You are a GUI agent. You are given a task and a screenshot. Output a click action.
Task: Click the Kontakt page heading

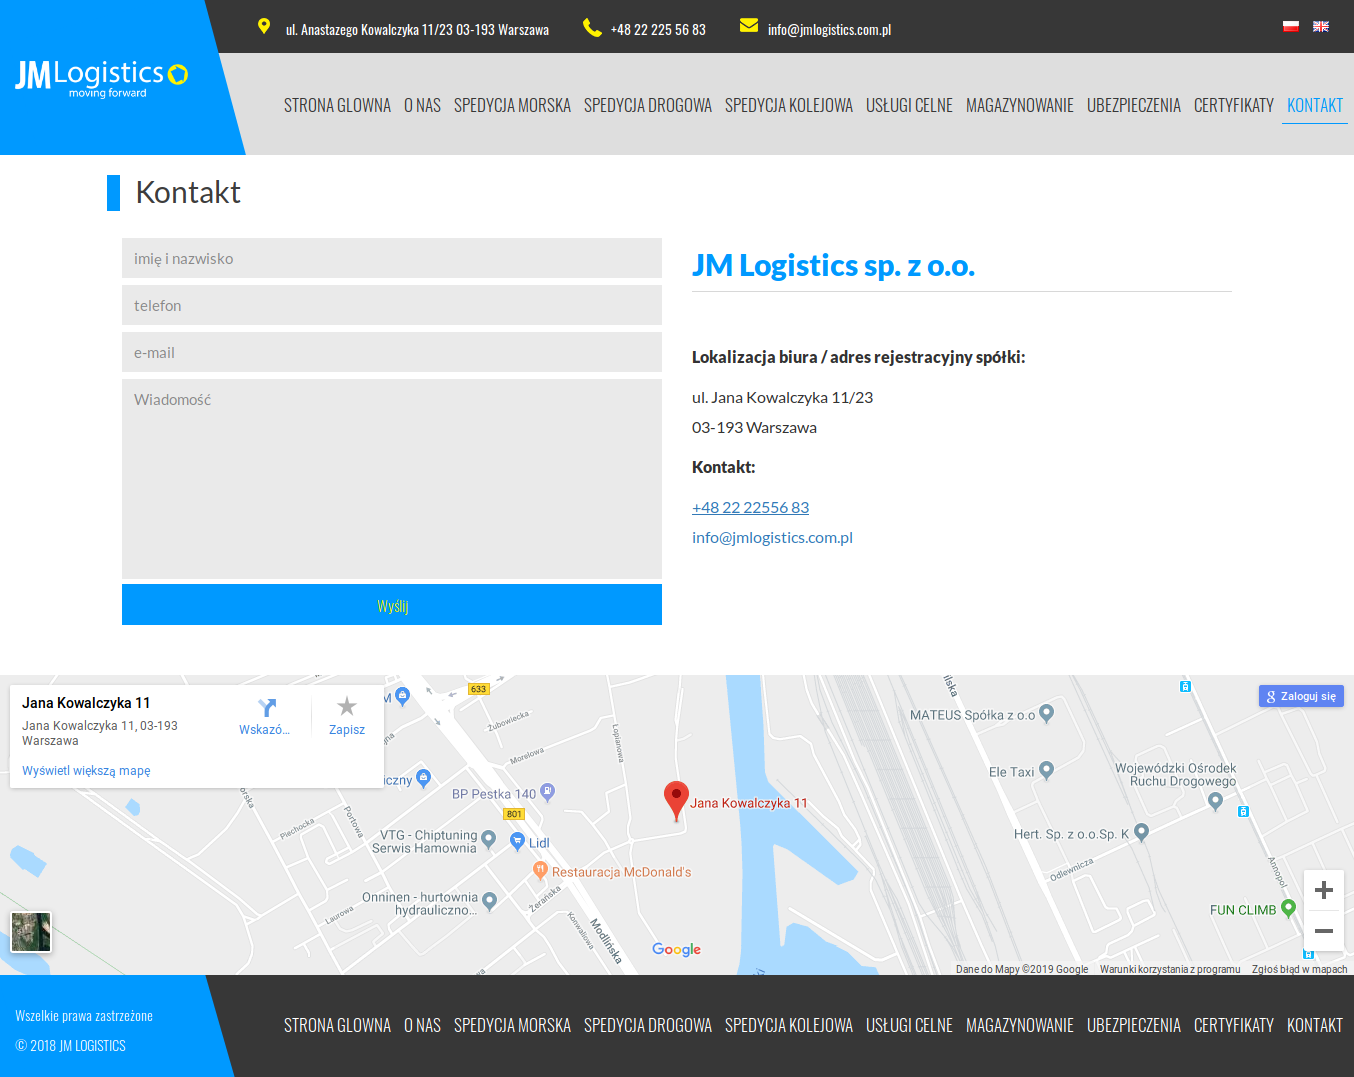click(188, 192)
